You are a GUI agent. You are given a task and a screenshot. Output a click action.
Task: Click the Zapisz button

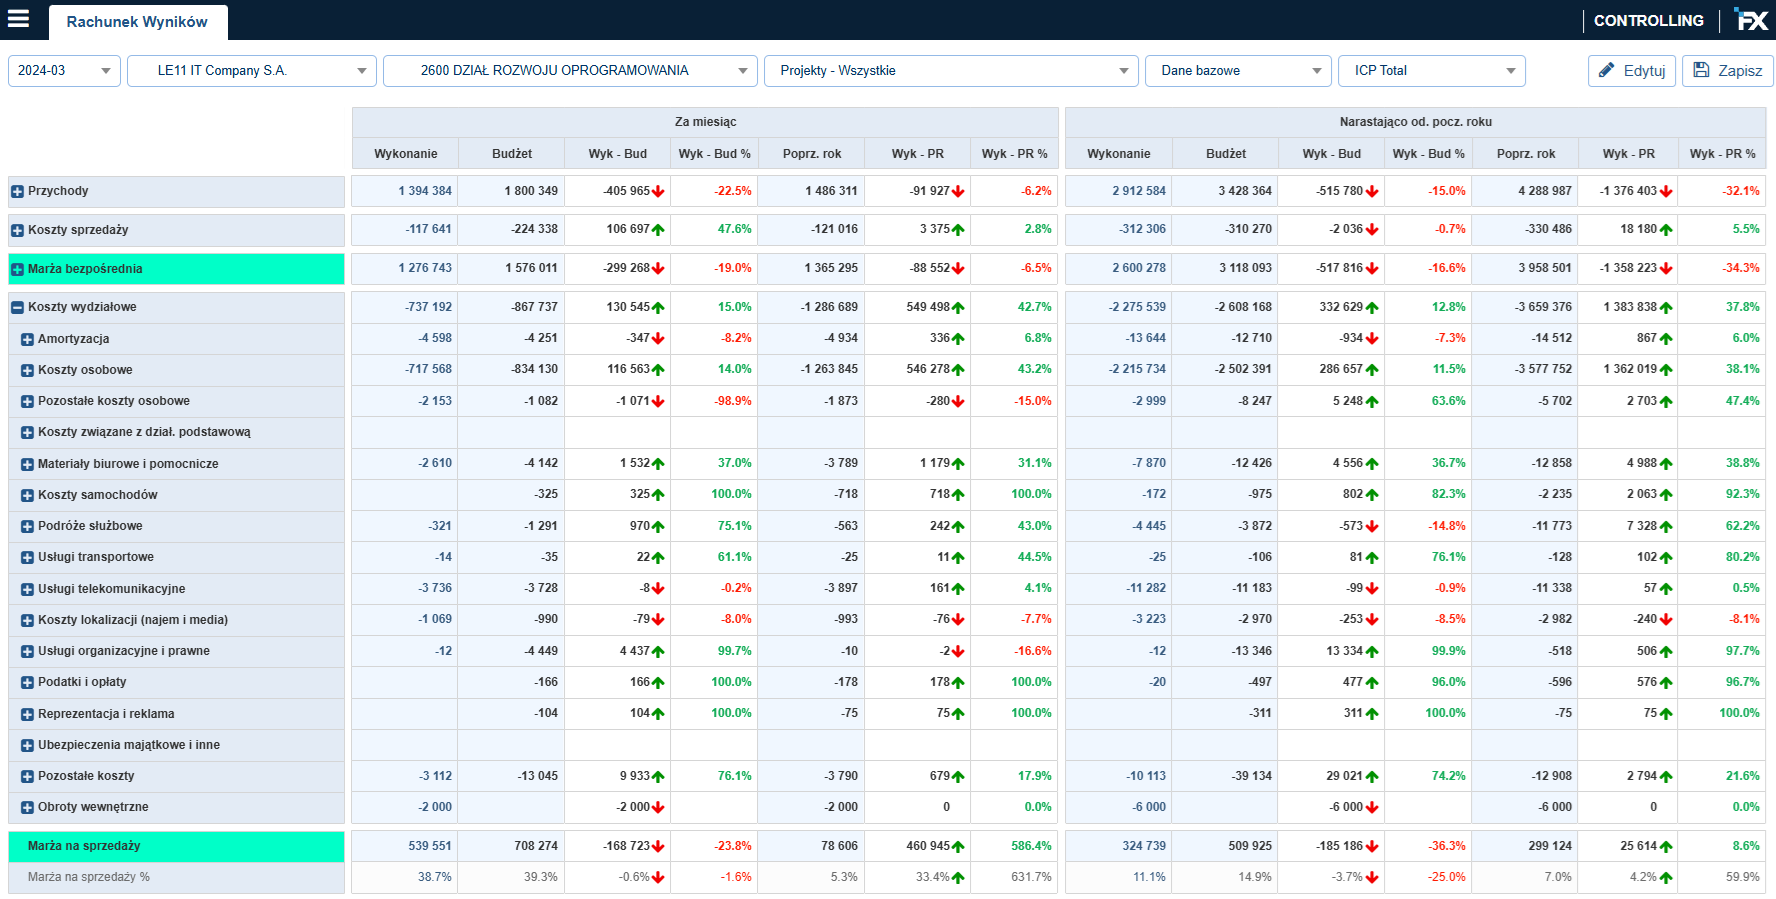1728,71
